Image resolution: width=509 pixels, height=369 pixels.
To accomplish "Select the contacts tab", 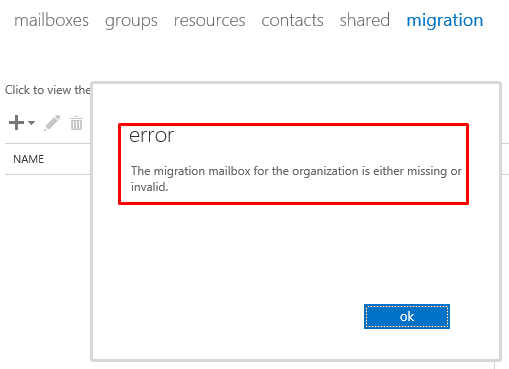I will (x=292, y=20).
